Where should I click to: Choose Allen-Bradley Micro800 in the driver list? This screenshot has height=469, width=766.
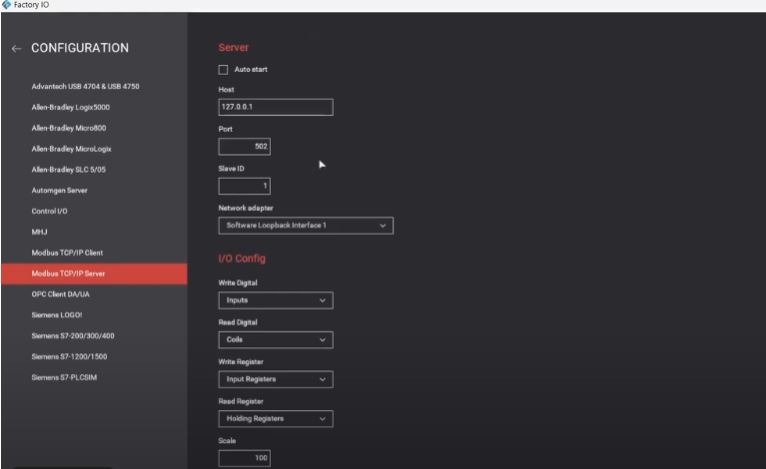pyautogui.click(x=68, y=128)
